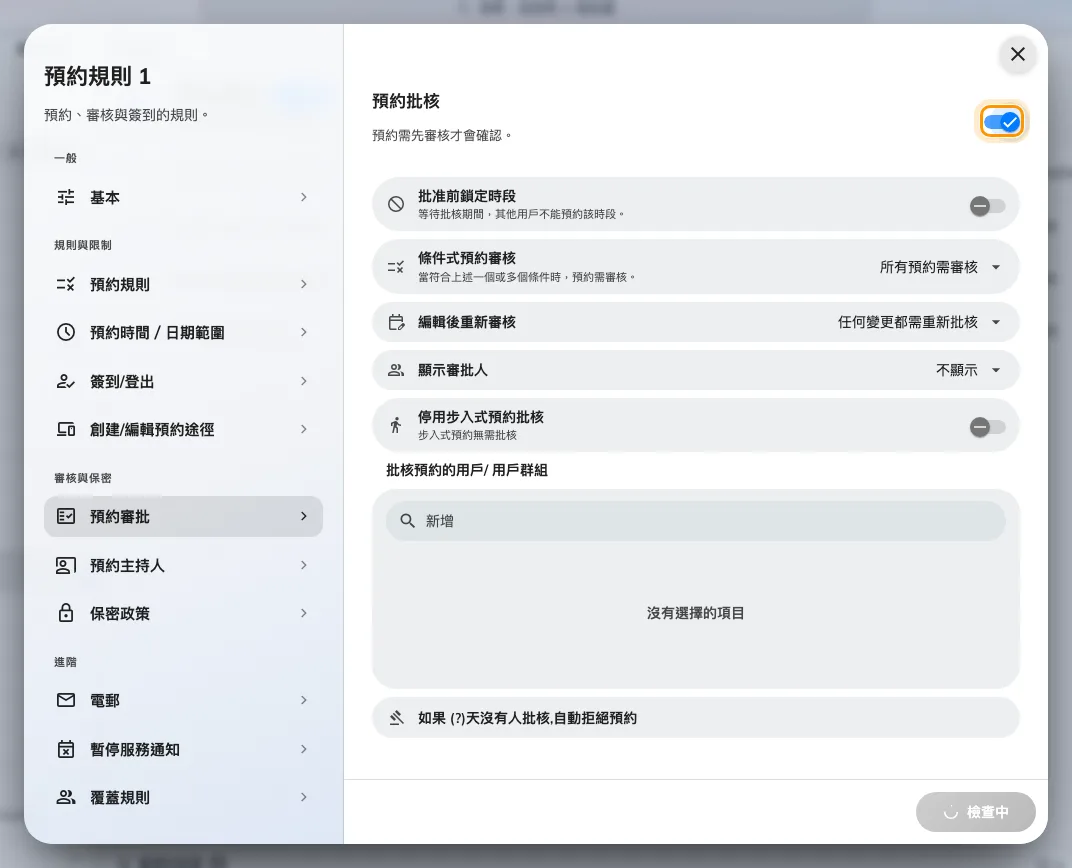
Task: Close the 預約規則 1 dialog
Action: 1017,54
